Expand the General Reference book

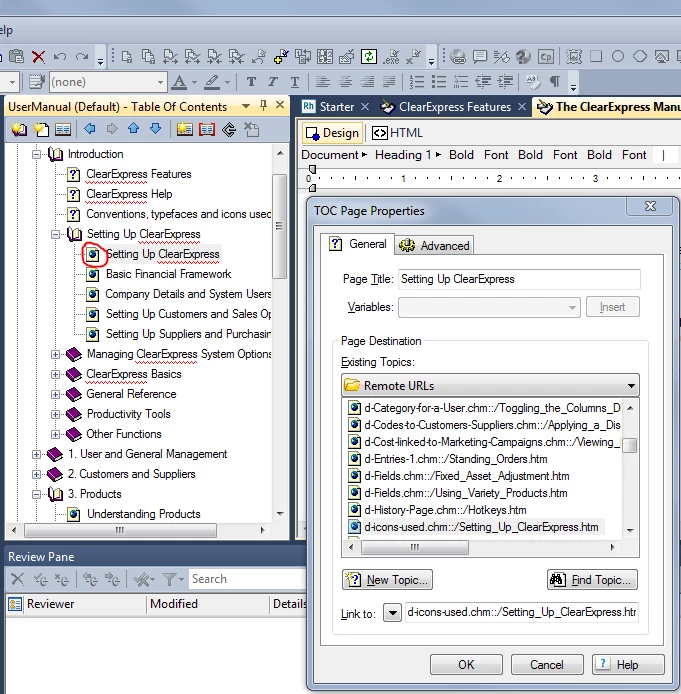click(55, 394)
